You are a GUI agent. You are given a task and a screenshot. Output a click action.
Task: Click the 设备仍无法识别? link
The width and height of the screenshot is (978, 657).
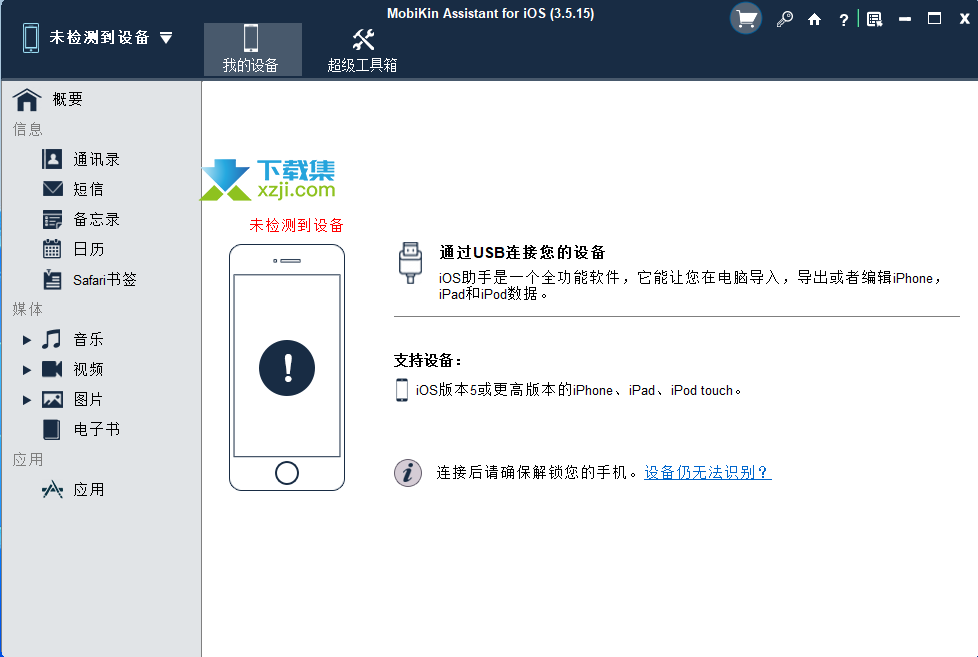click(x=708, y=472)
